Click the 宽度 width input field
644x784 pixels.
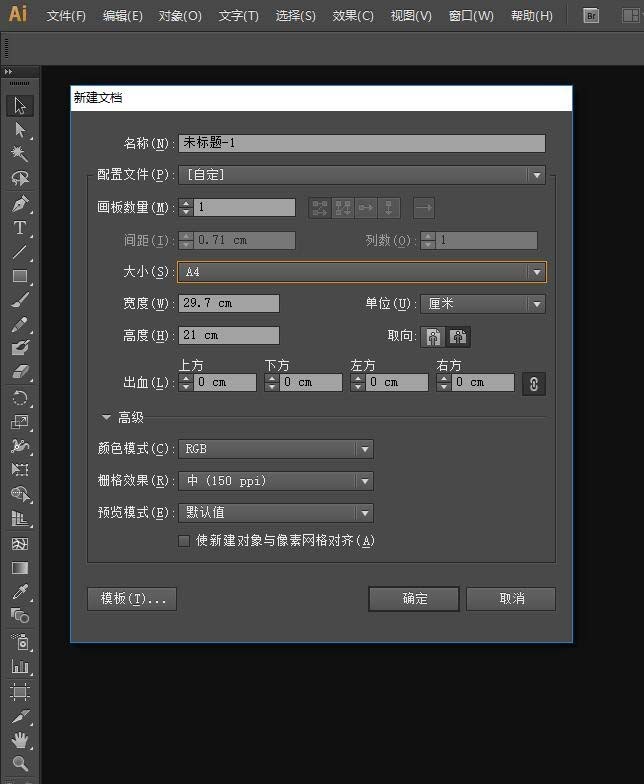click(229, 304)
